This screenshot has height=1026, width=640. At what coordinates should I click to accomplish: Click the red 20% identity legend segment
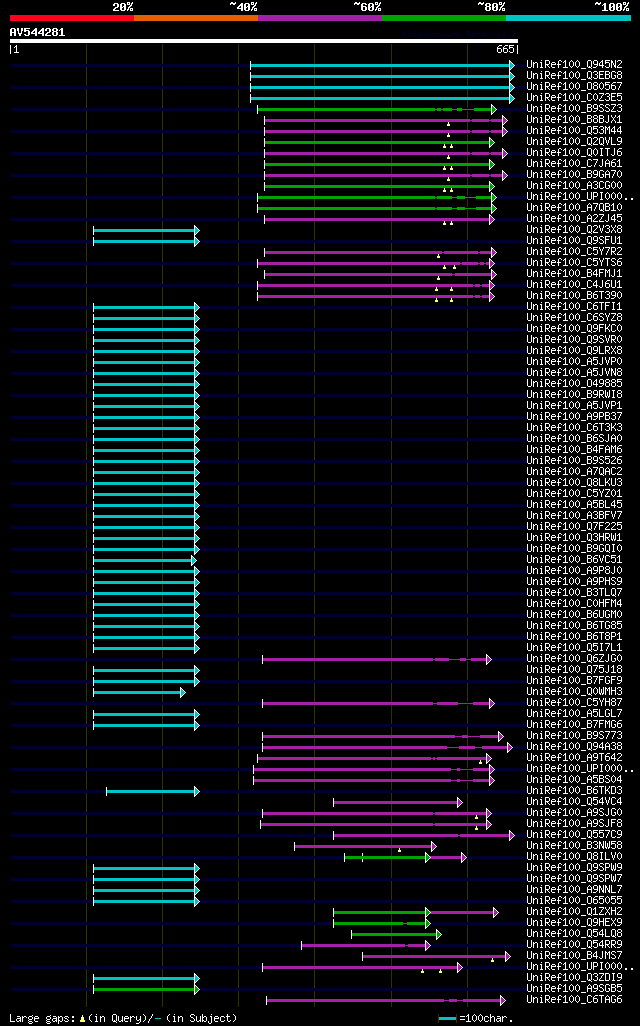click(x=72, y=18)
